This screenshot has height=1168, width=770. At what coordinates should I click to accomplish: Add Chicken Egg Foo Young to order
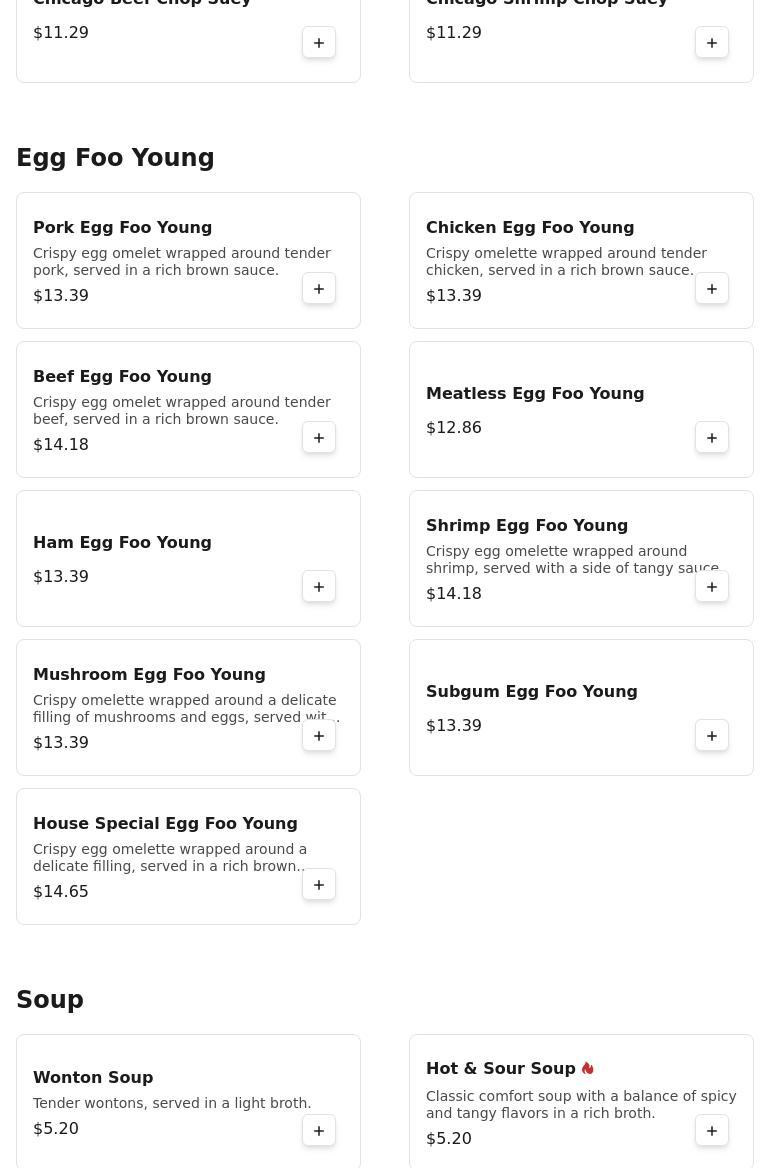(x=712, y=289)
